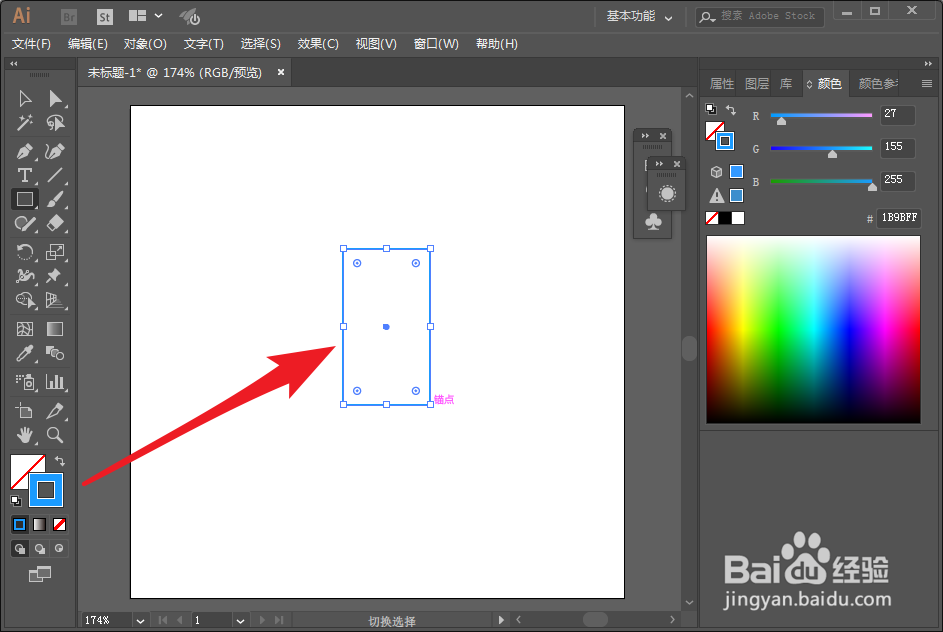943x632 pixels.
Task: Switch to the 属性 panel tab
Action: click(722, 84)
